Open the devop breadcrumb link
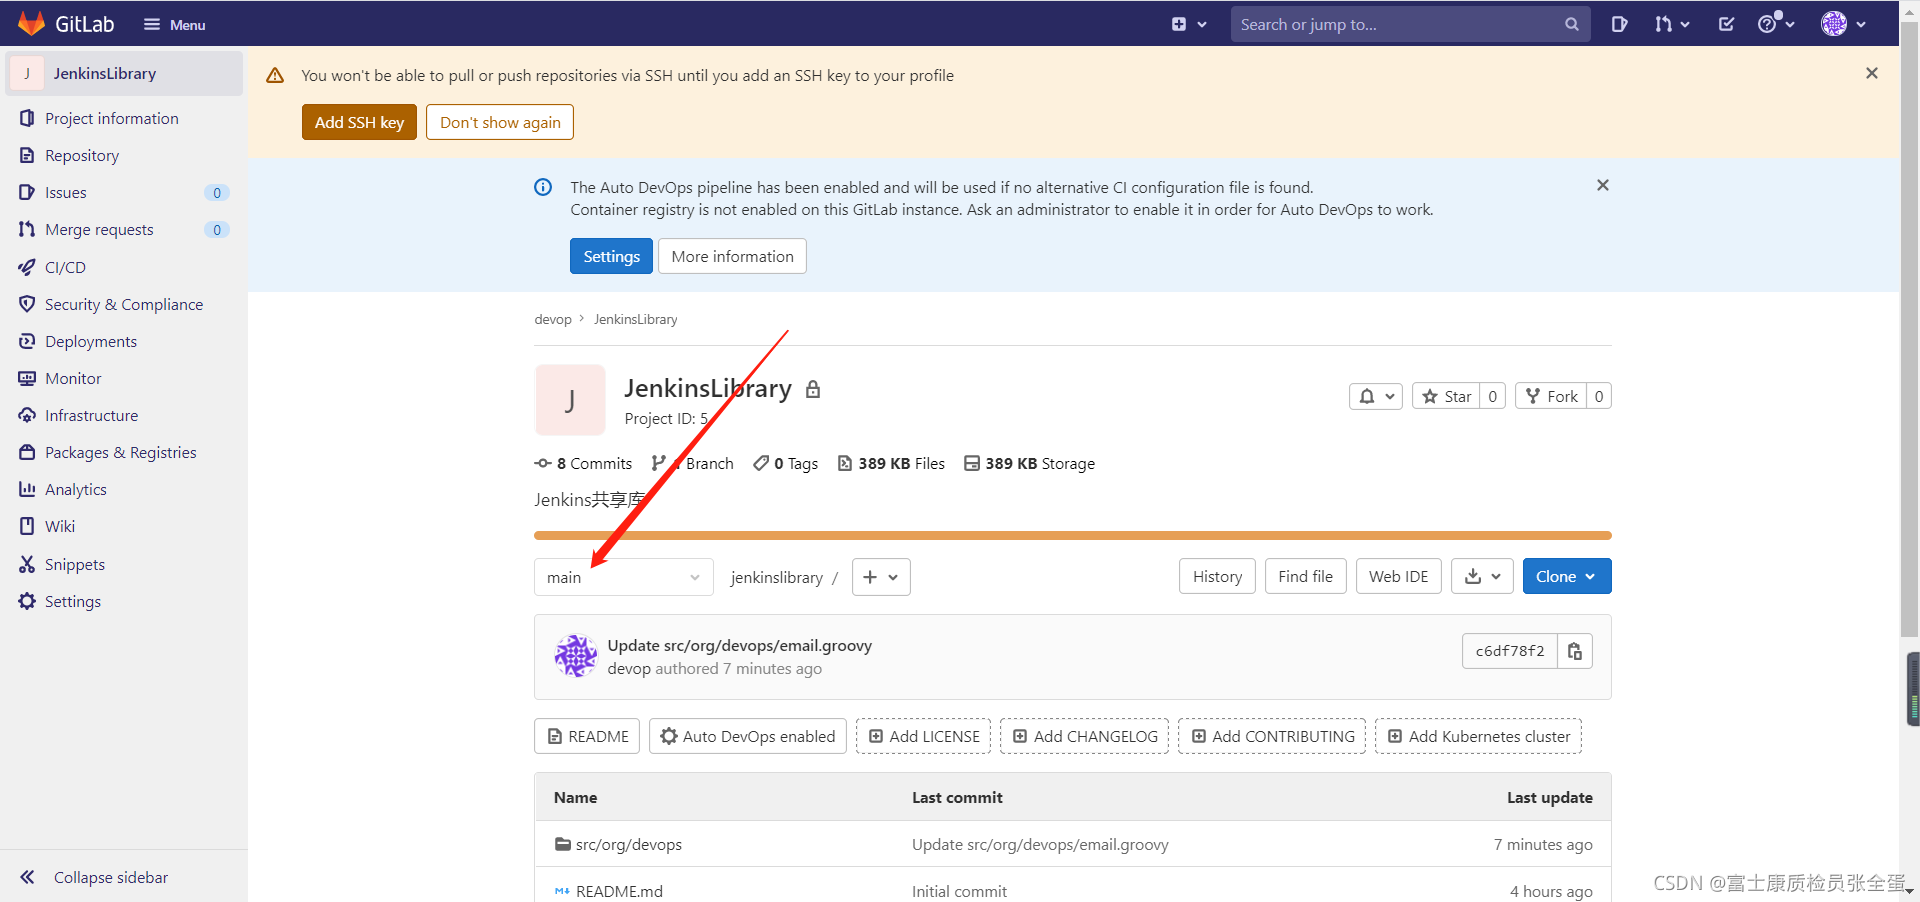The width and height of the screenshot is (1920, 902). tap(553, 319)
